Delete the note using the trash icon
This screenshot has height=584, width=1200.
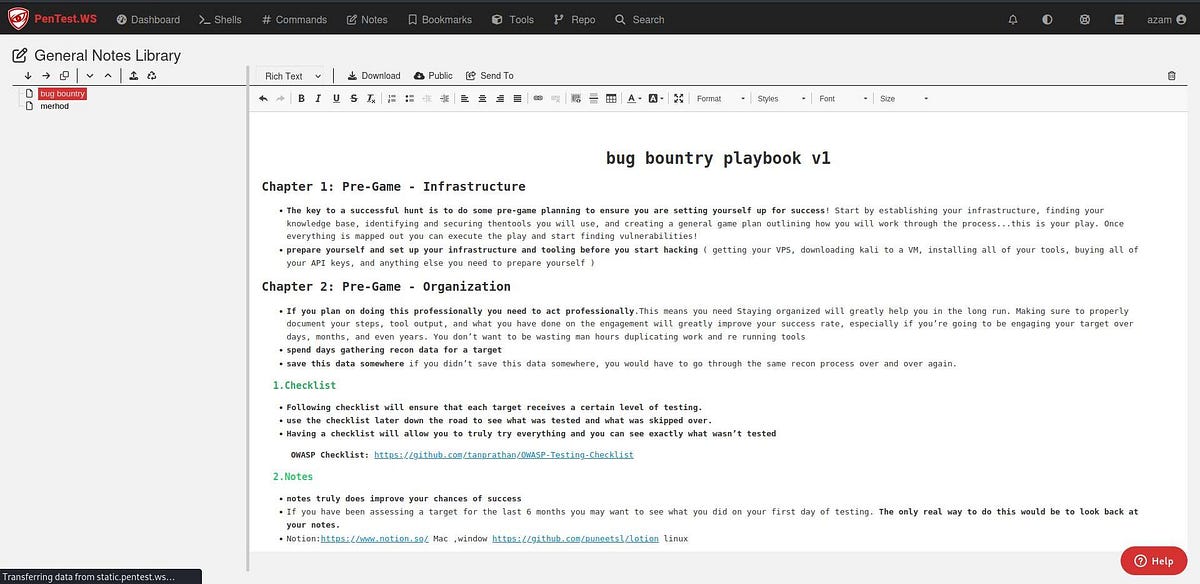[x=1170, y=75]
